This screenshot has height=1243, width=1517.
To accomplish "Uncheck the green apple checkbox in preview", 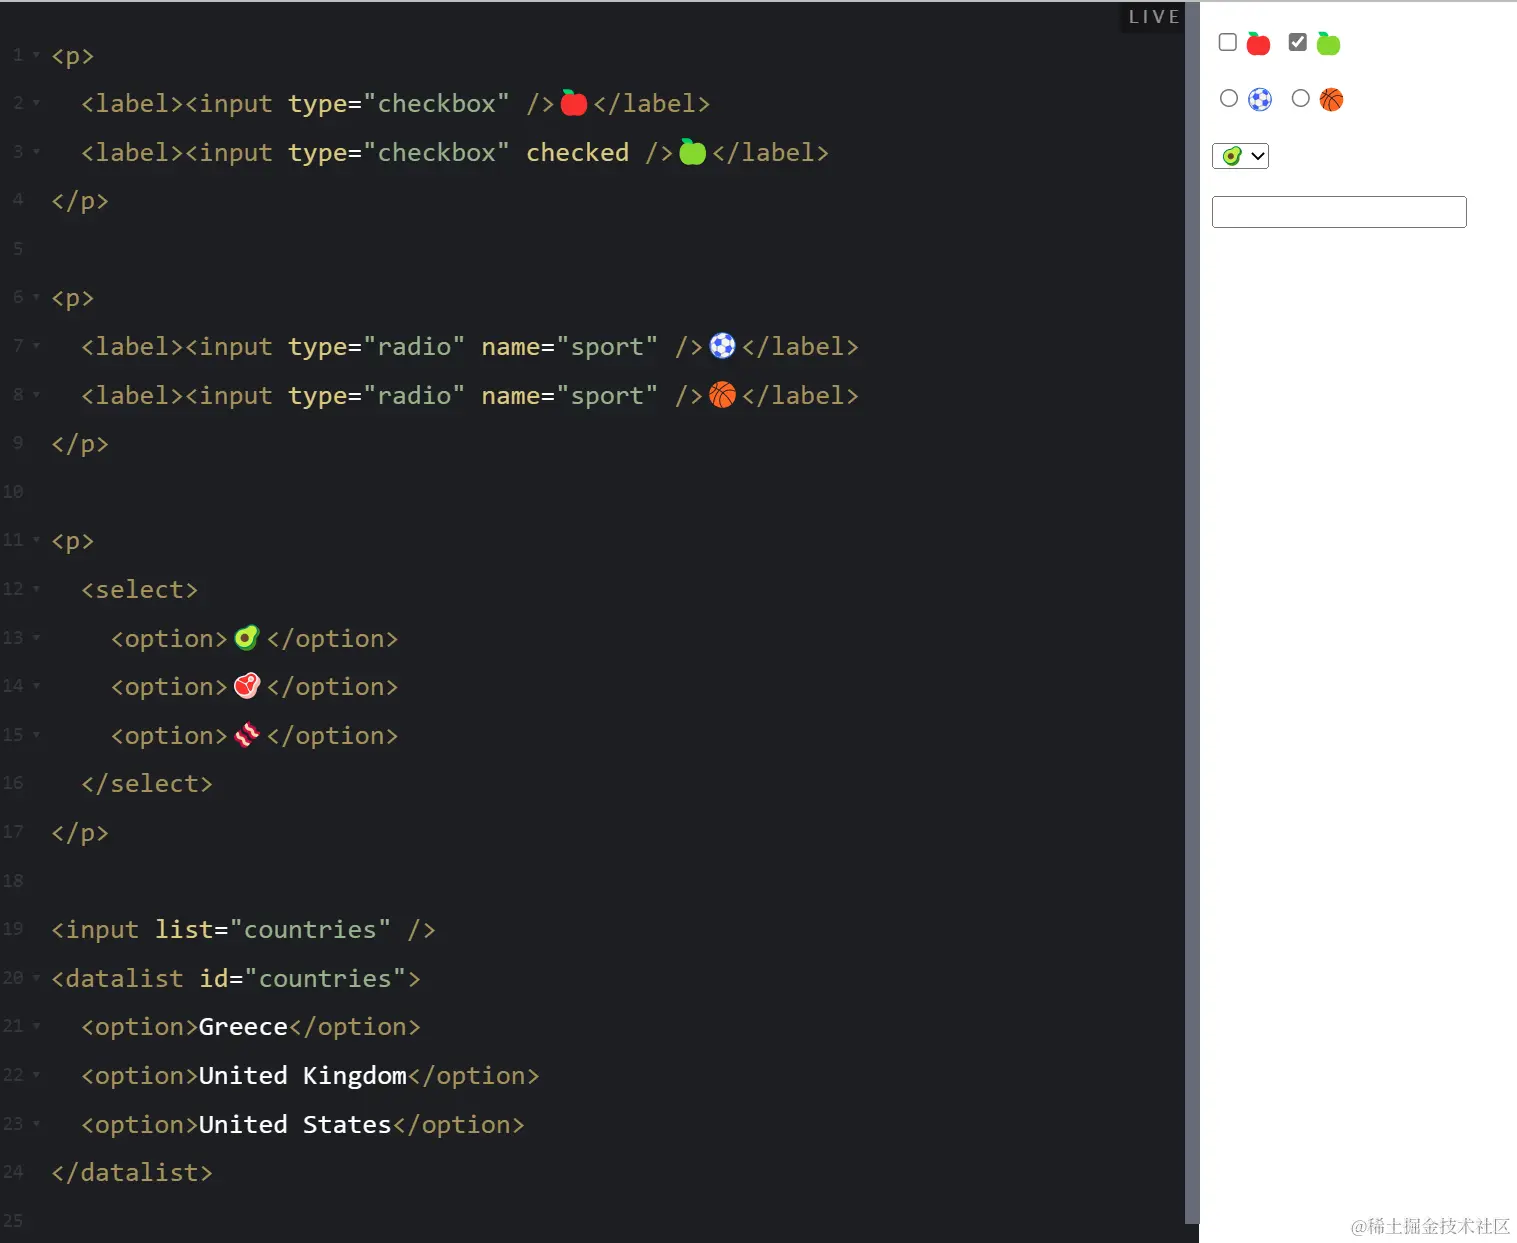I will coord(1298,42).
